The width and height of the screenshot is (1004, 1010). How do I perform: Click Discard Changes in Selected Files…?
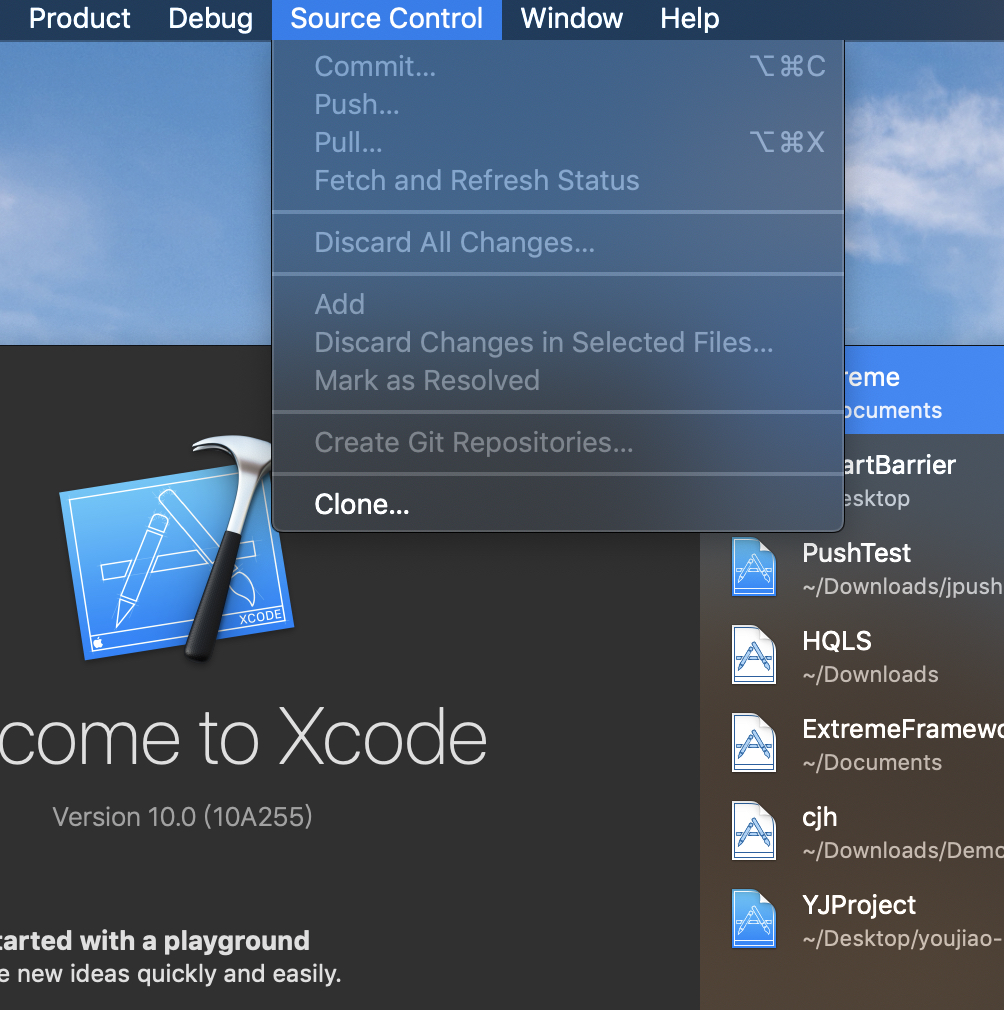click(x=558, y=342)
